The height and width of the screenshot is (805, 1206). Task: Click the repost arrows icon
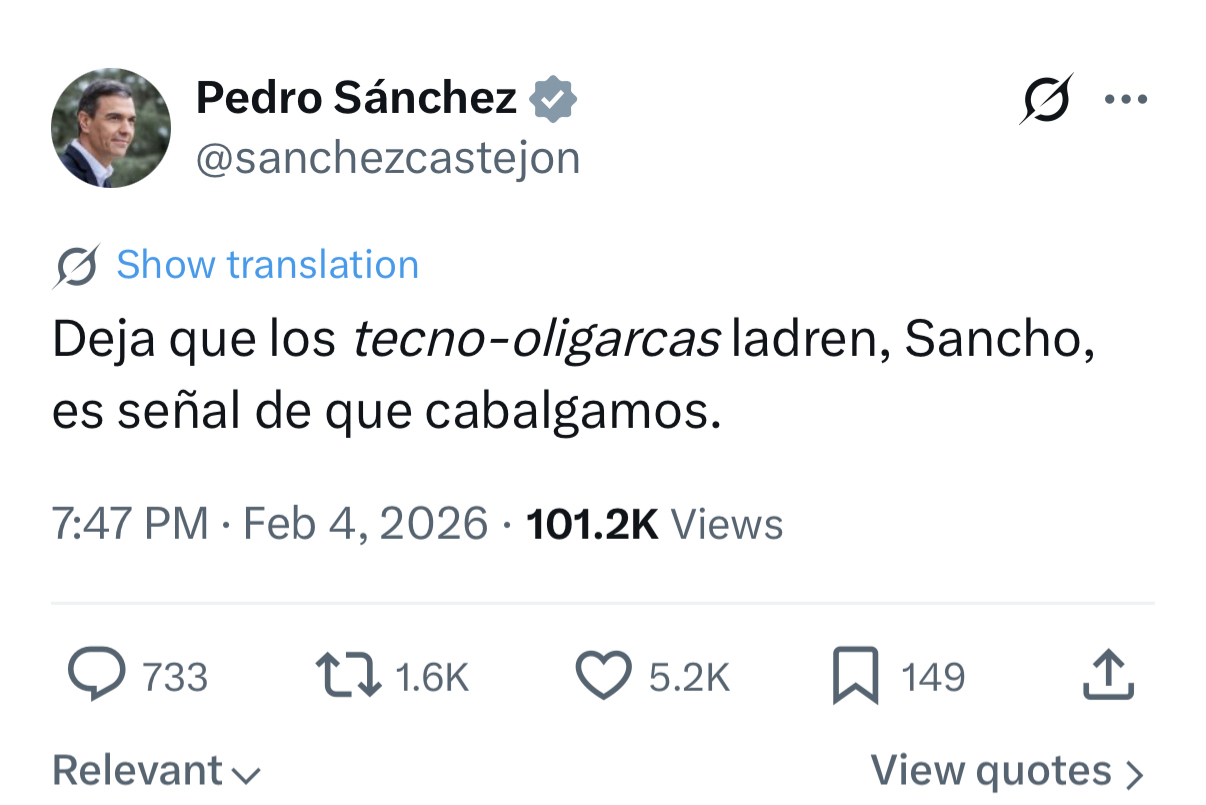(347, 675)
